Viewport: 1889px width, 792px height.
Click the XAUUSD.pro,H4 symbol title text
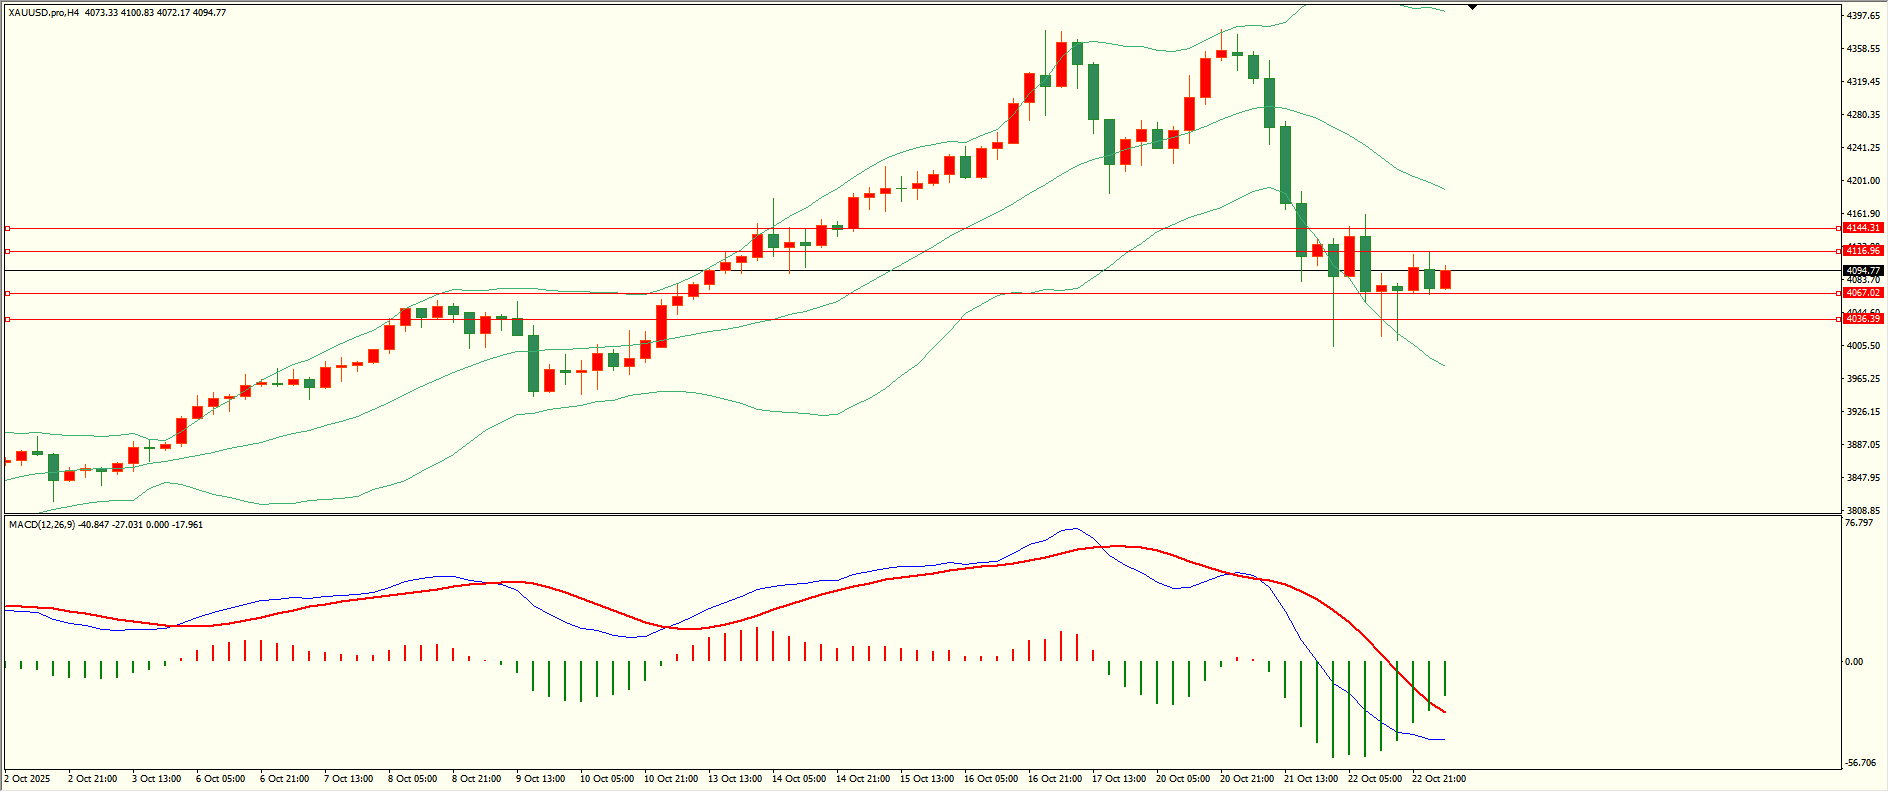point(44,13)
